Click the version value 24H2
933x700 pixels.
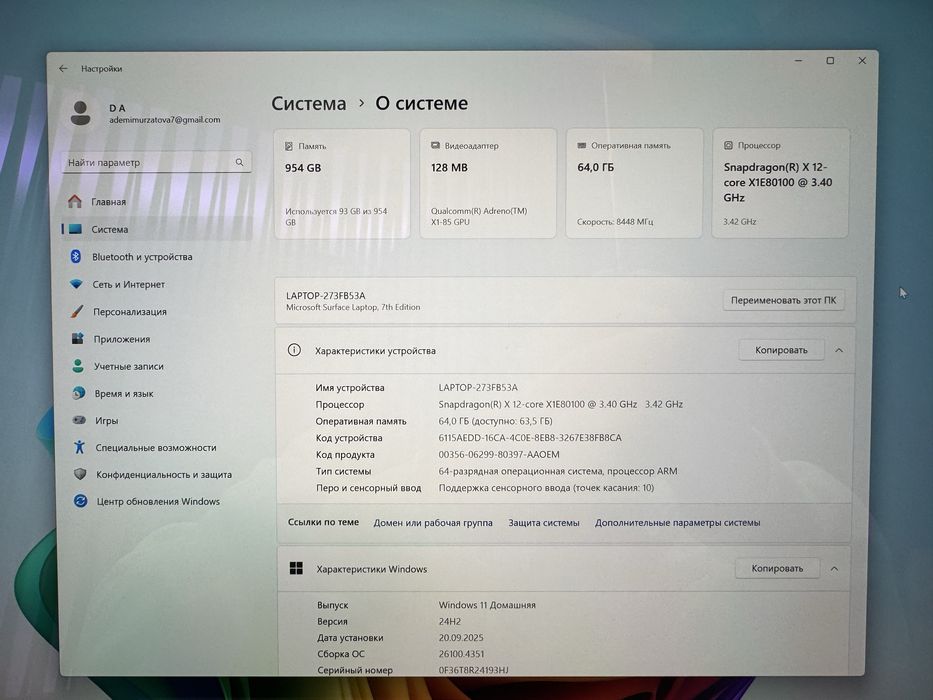(449, 621)
